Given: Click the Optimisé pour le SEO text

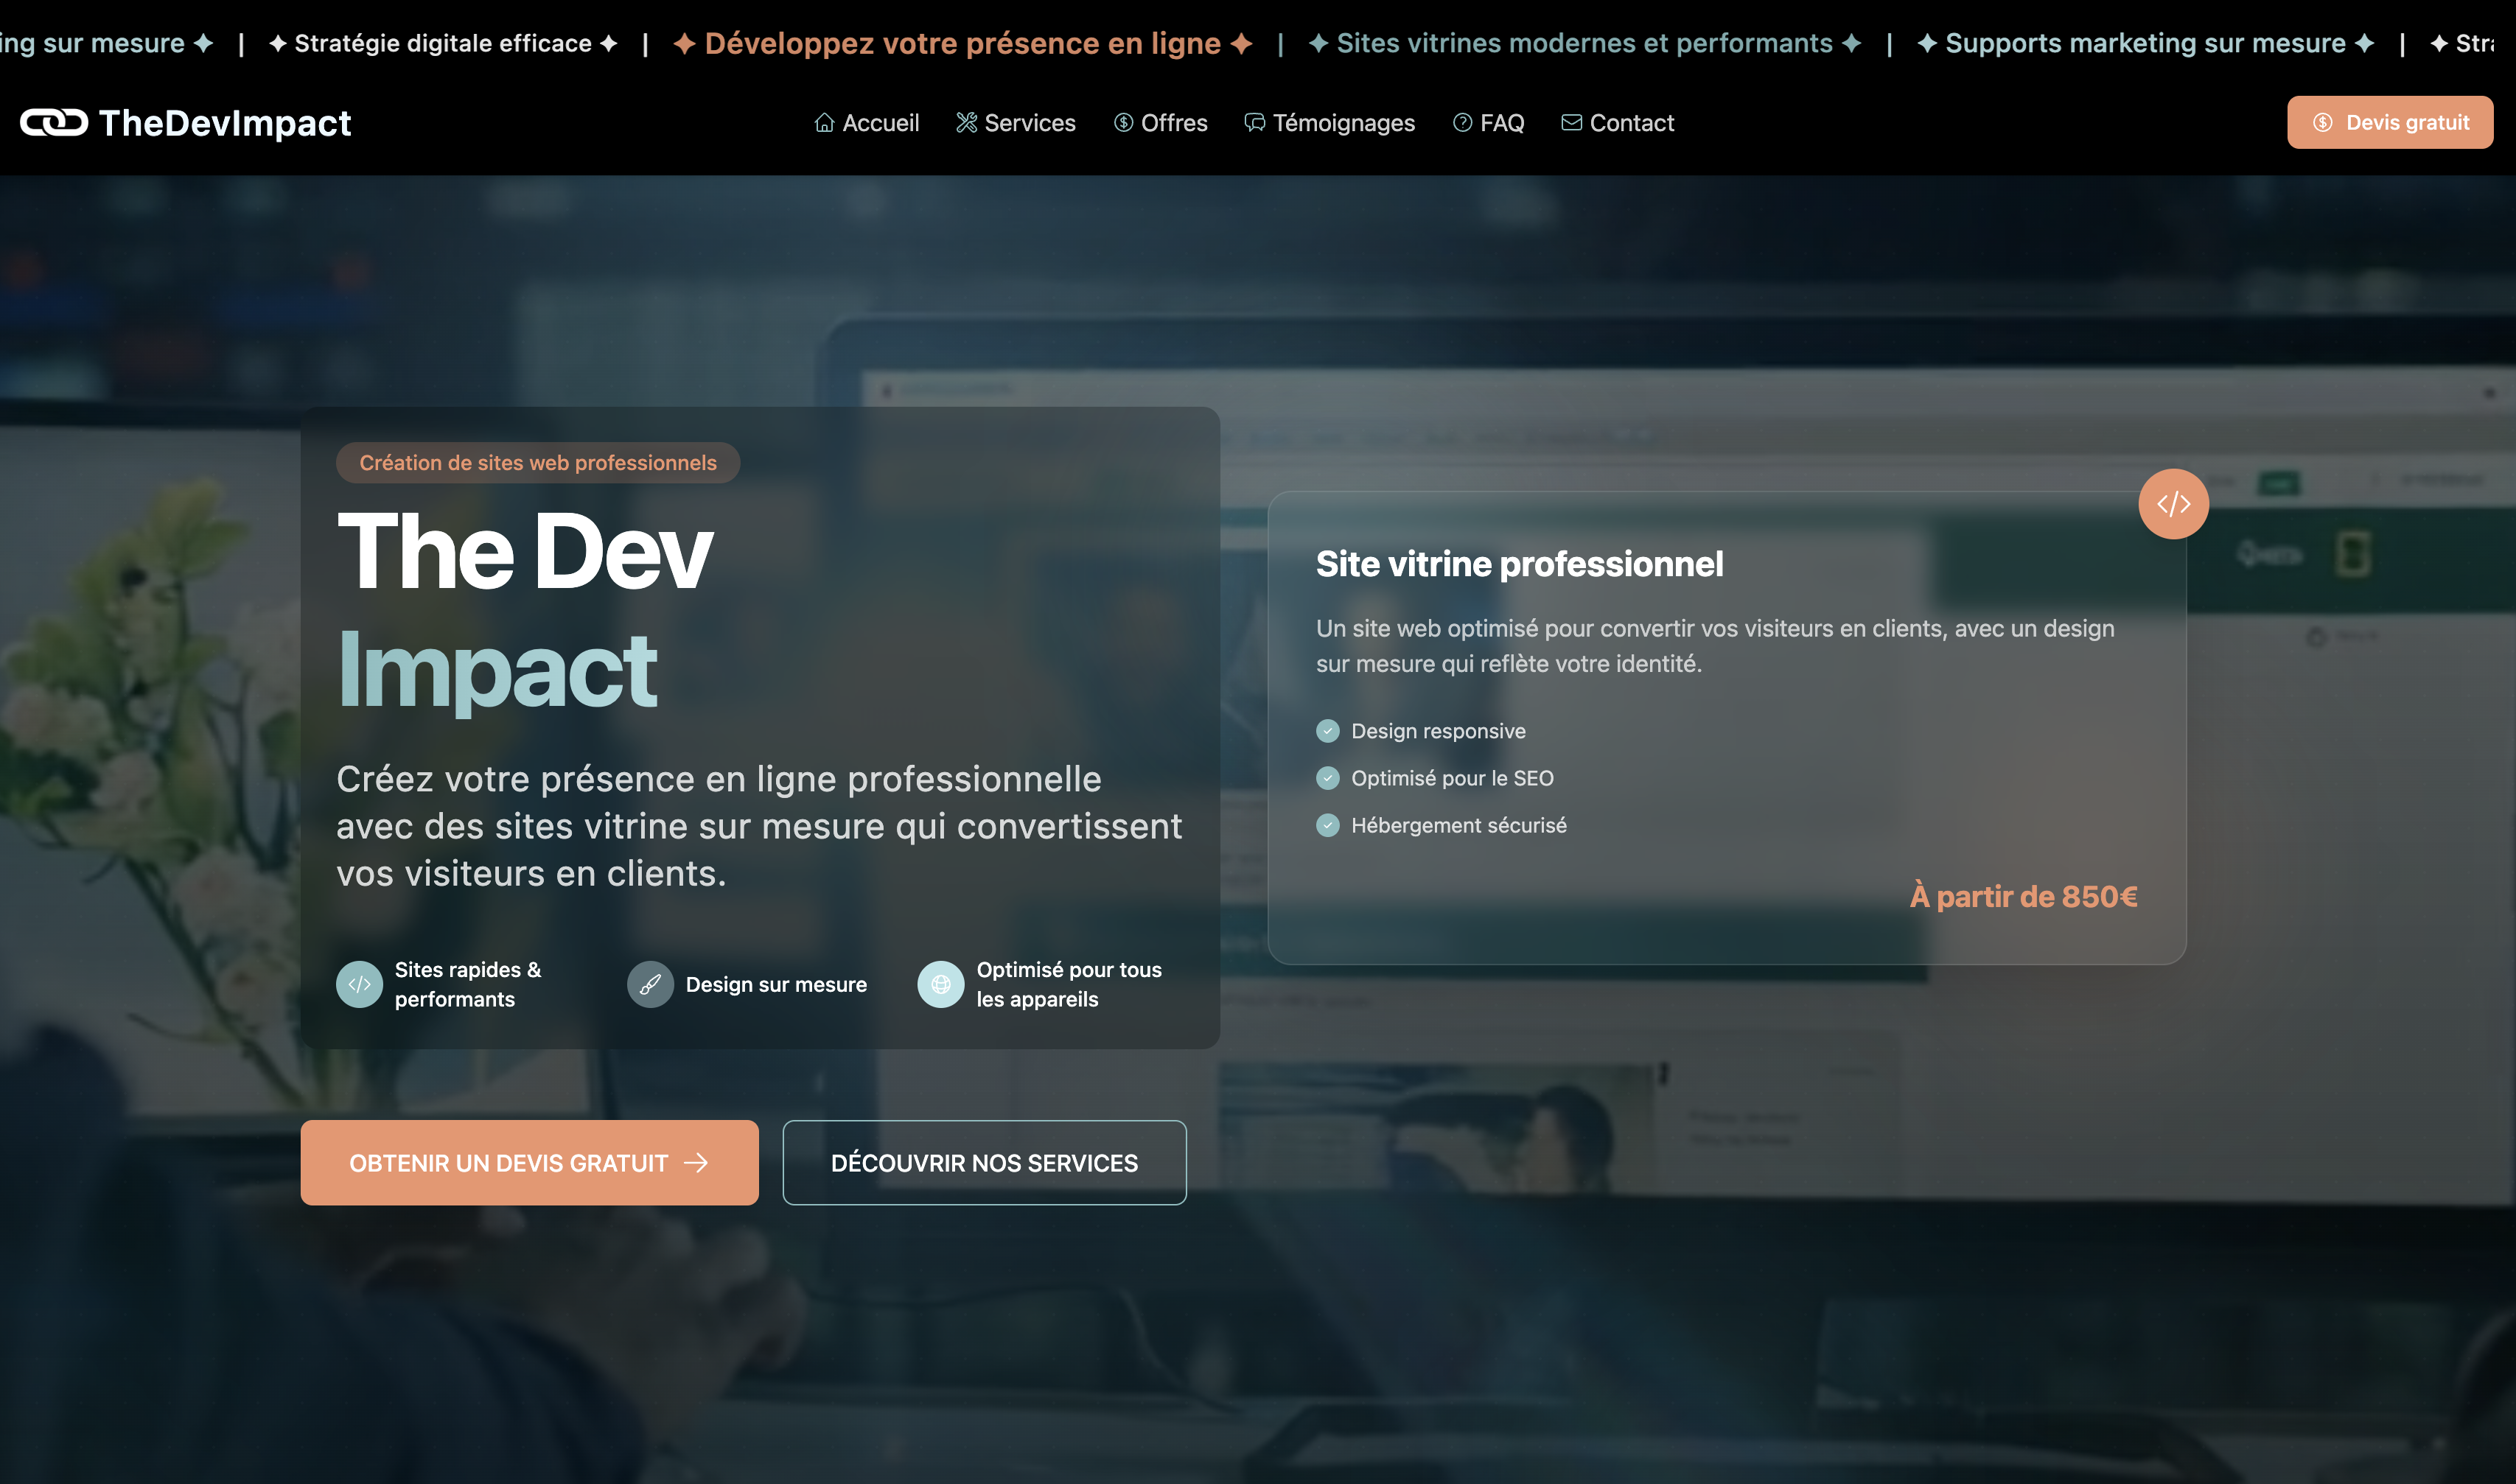Looking at the screenshot, I should [x=1452, y=778].
